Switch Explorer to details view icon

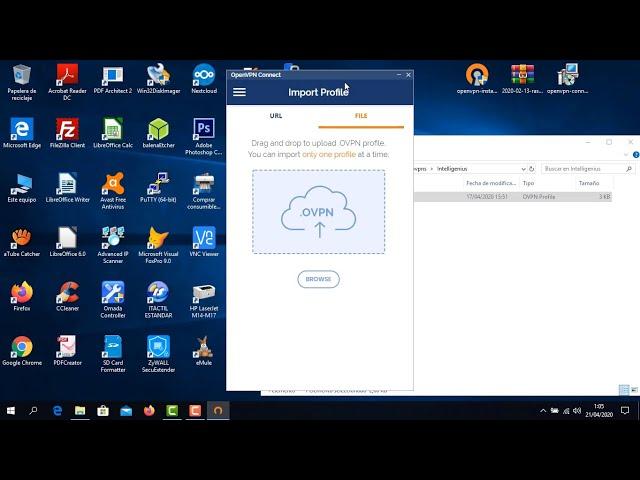[x=624, y=390]
